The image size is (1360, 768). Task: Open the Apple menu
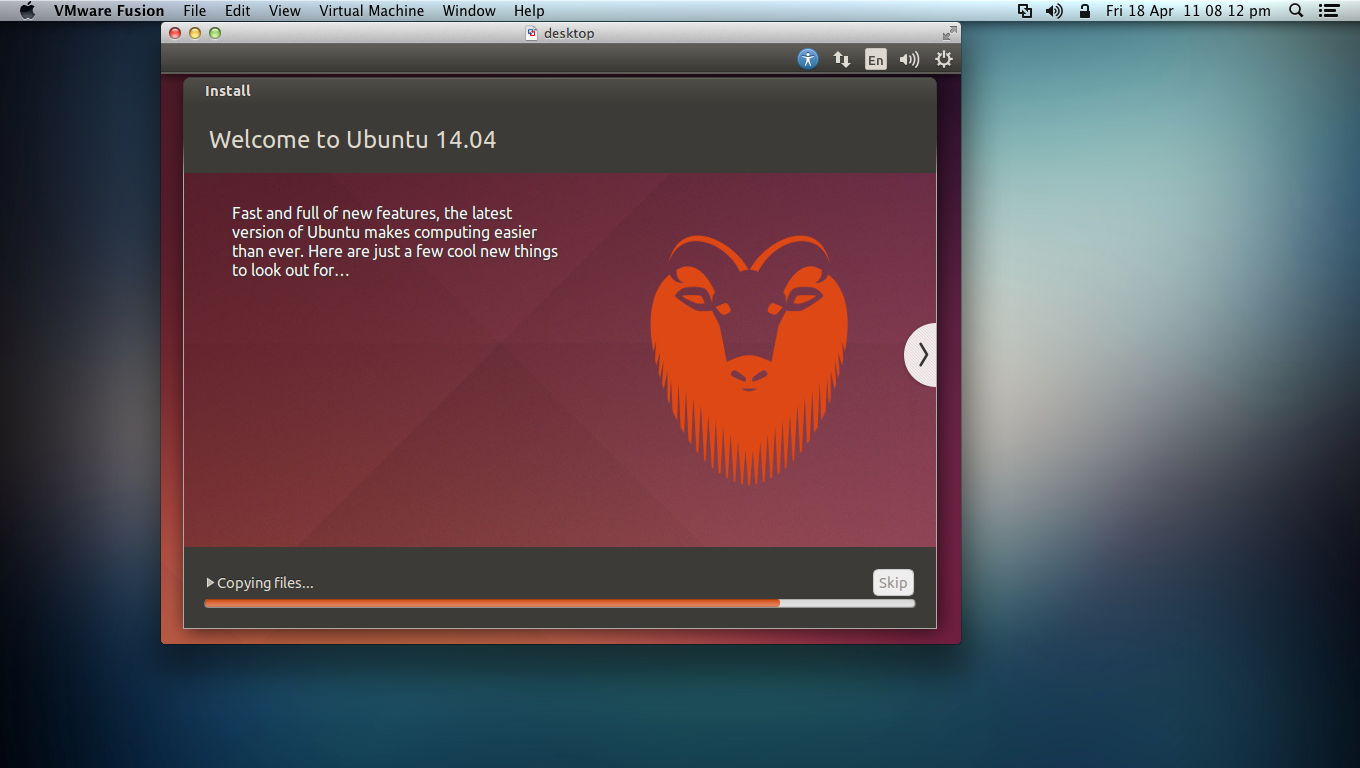27,11
